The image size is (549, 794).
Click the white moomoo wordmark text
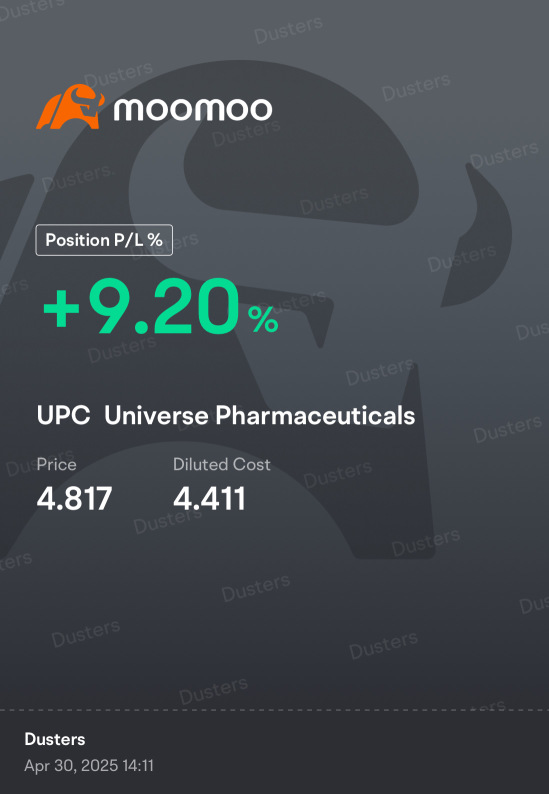click(192, 109)
